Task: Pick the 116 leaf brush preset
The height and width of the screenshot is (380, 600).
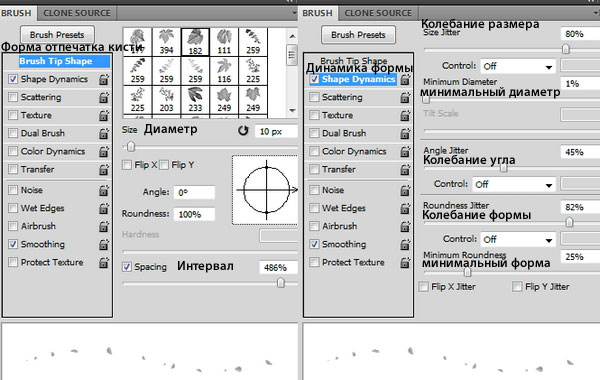Action: pos(224,71)
